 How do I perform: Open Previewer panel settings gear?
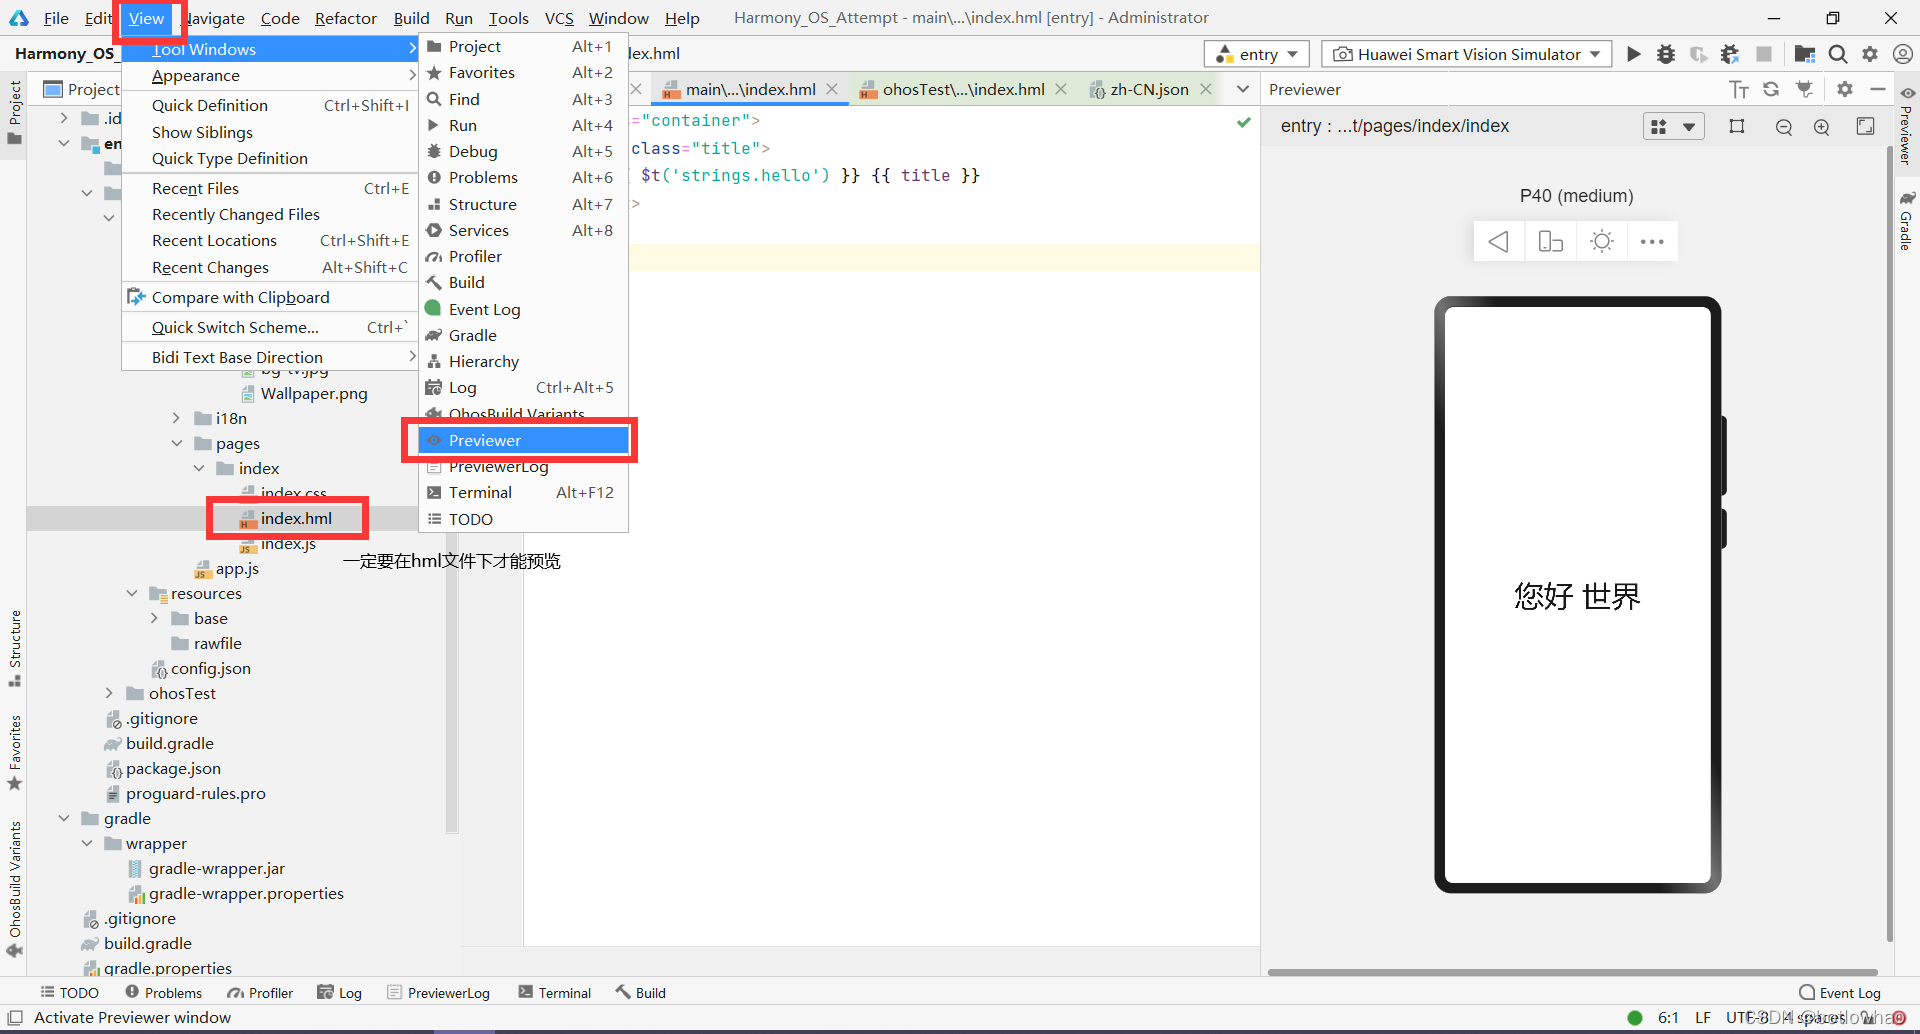point(1845,89)
